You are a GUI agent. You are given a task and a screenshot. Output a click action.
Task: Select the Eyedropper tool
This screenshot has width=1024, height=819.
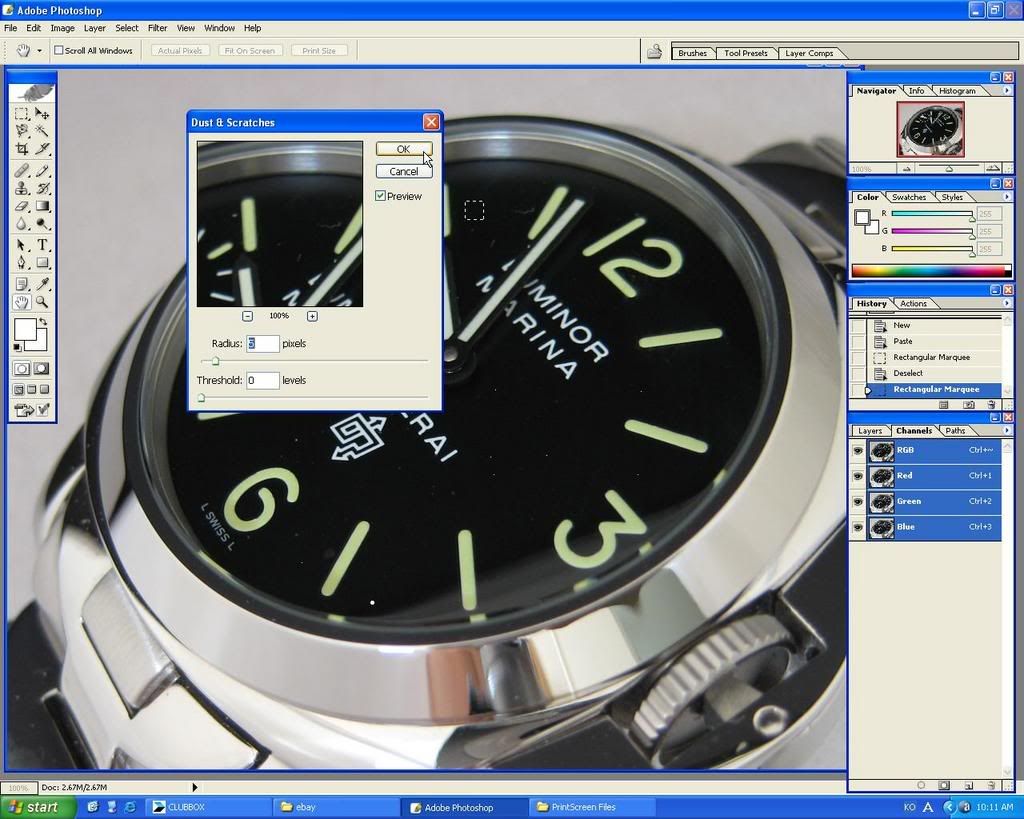click(x=42, y=284)
